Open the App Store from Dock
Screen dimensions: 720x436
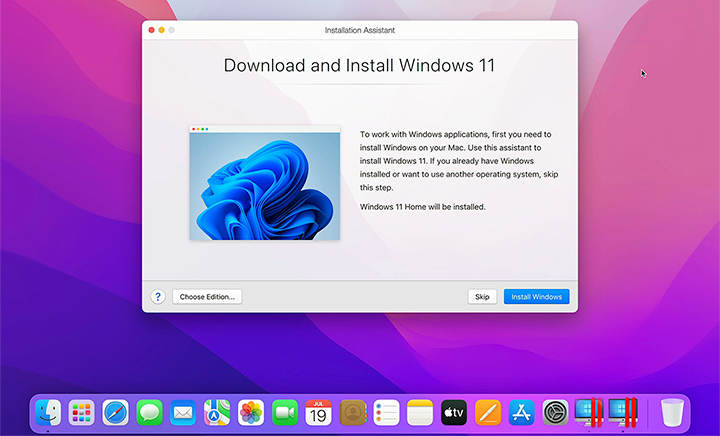point(522,413)
